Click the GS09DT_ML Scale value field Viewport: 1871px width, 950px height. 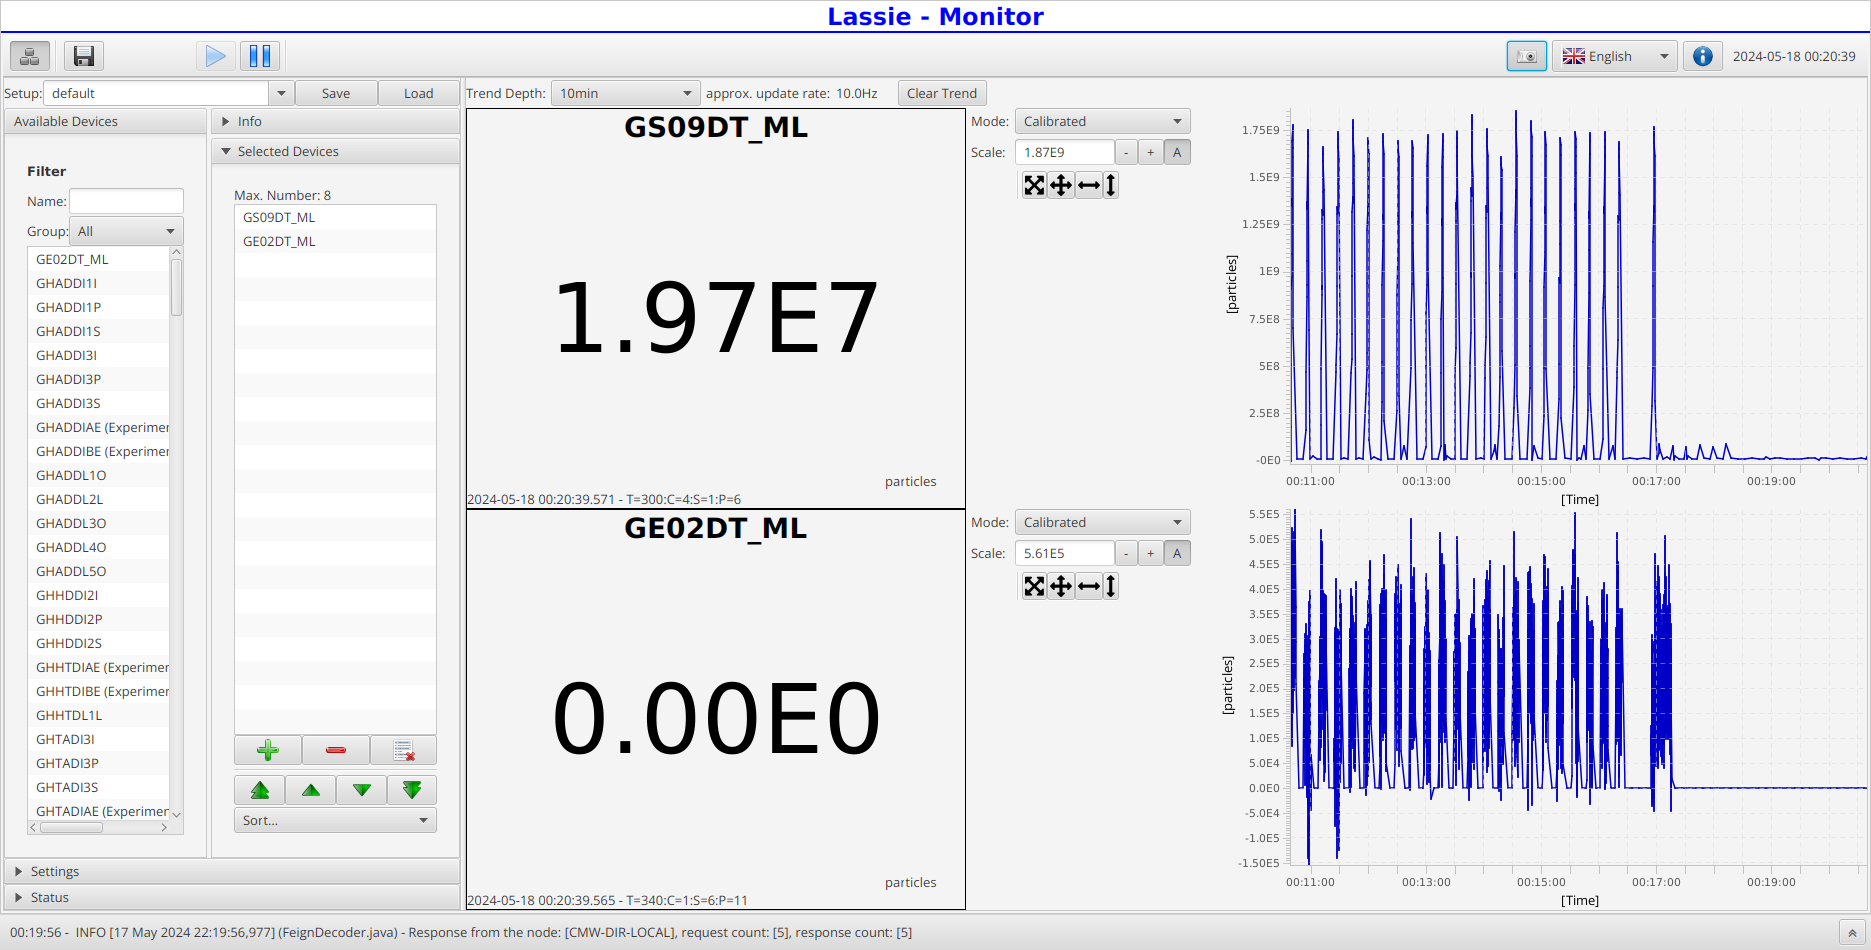click(1065, 152)
